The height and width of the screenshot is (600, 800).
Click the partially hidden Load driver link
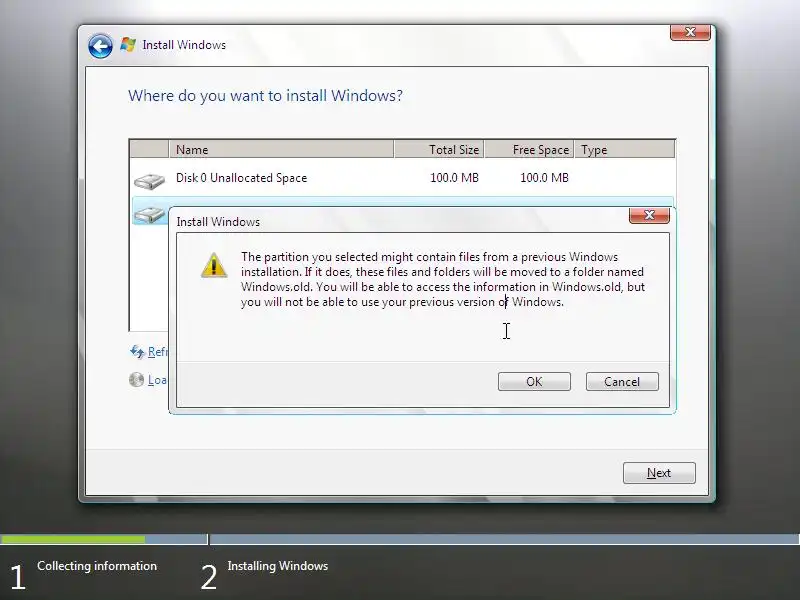tap(157, 380)
